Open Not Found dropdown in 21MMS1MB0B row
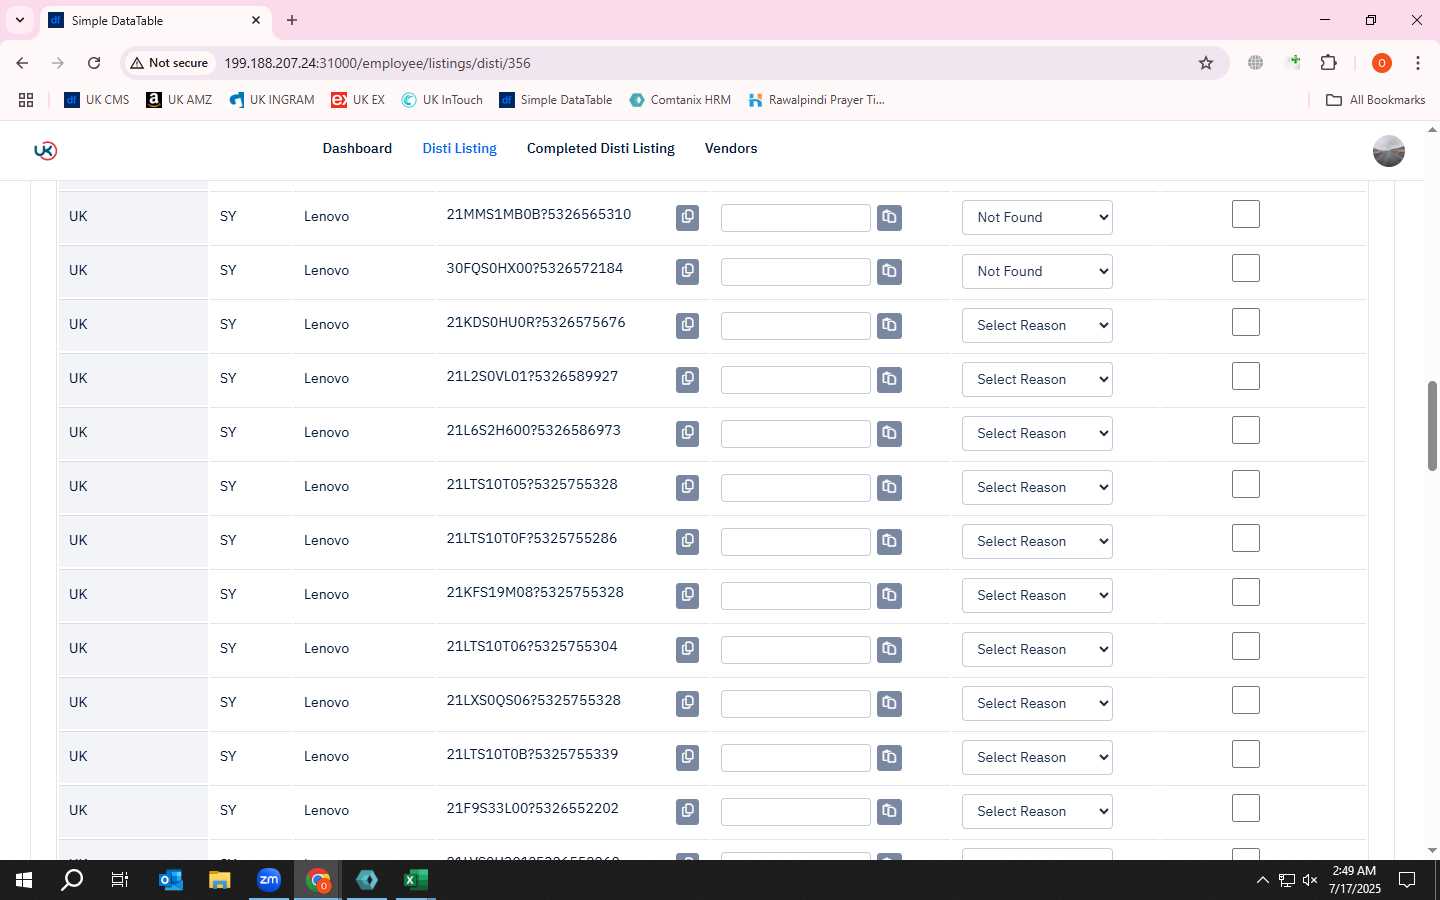 pyautogui.click(x=1037, y=217)
